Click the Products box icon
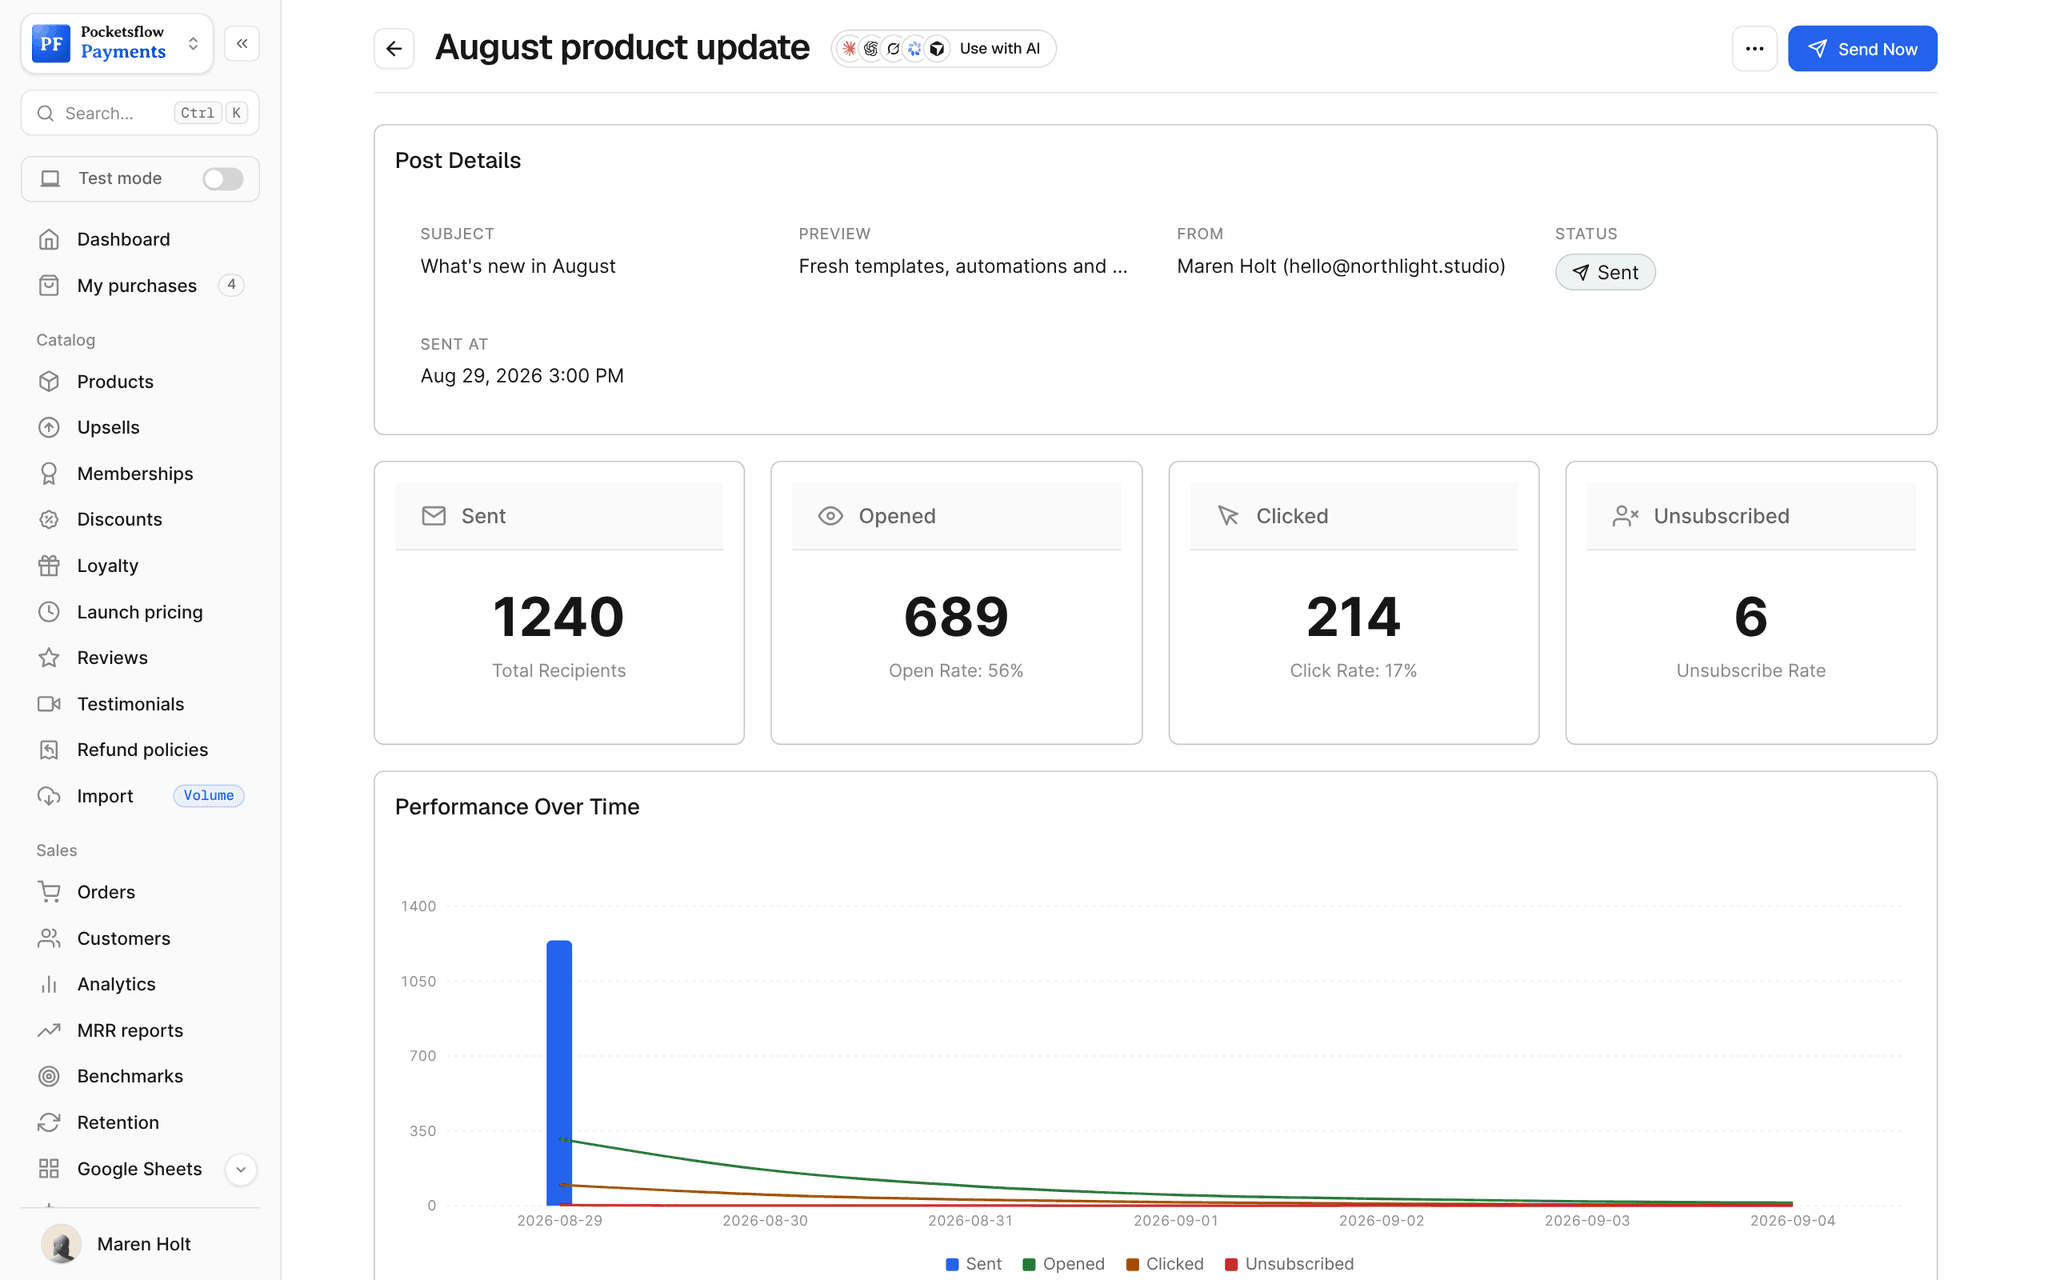Image resolution: width=2048 pixels, height=1280 pixels. tap(49, 381)
